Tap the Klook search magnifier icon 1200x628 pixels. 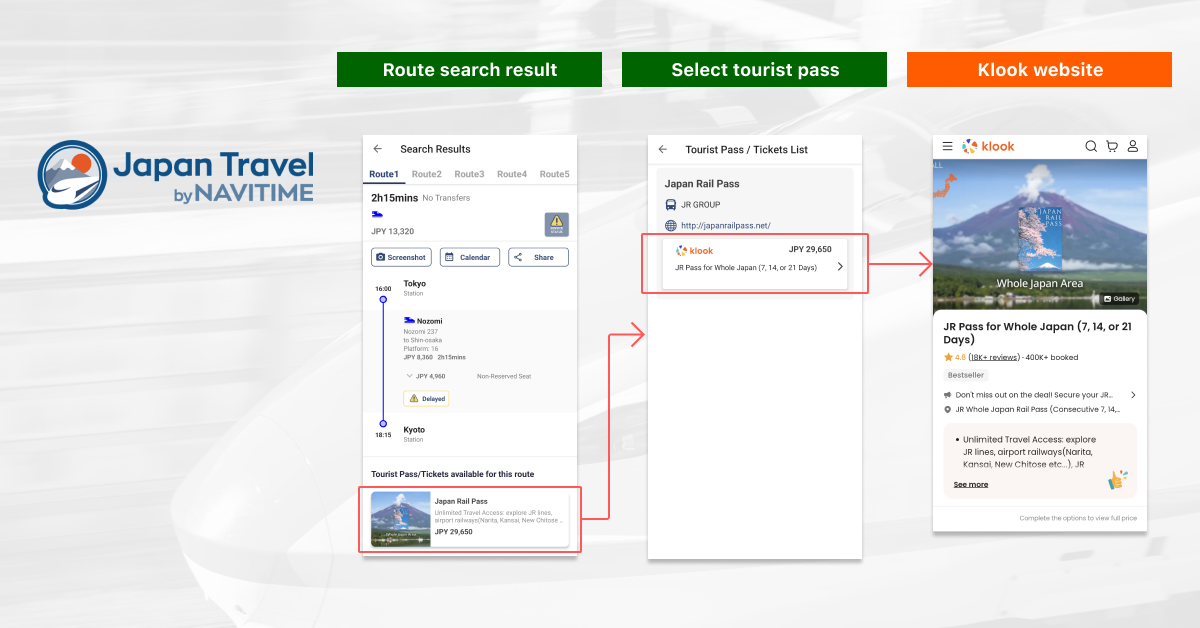pyautogui.click(x=1091, y=146)
